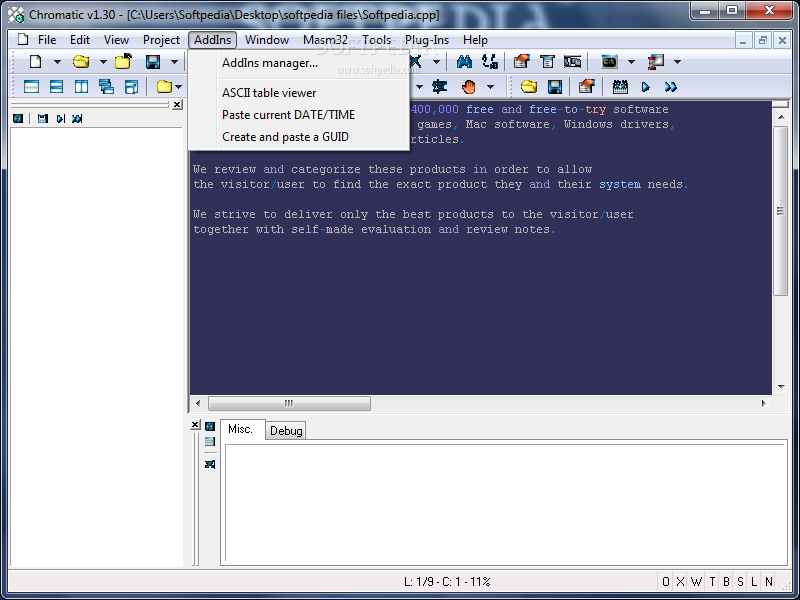This screenshot has width=800, height=600.
Task: Close the left side panel with its X
Action: click(x=177, y=105)
